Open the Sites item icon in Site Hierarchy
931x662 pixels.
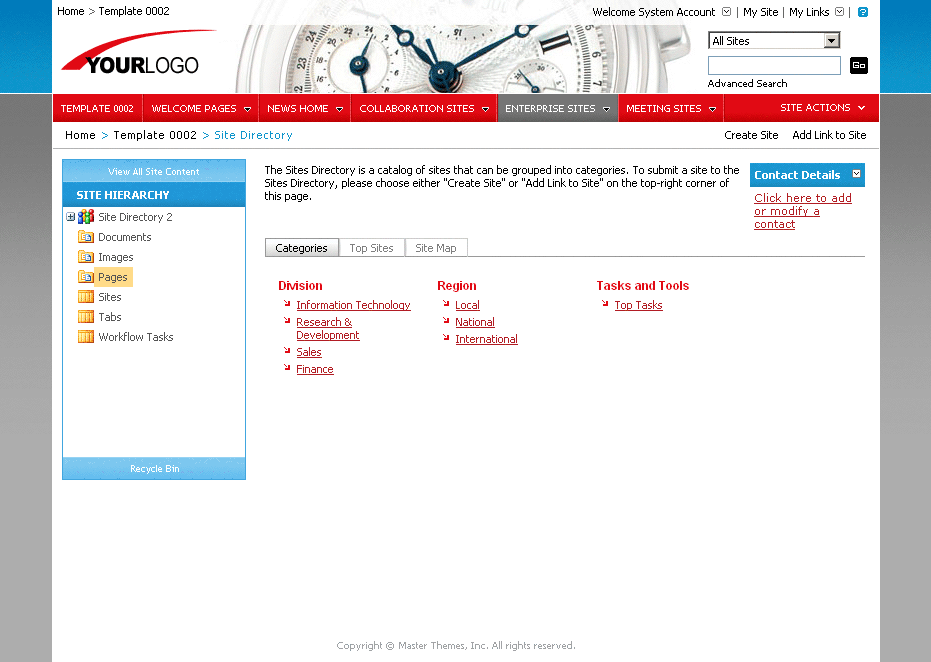[85, 297]
